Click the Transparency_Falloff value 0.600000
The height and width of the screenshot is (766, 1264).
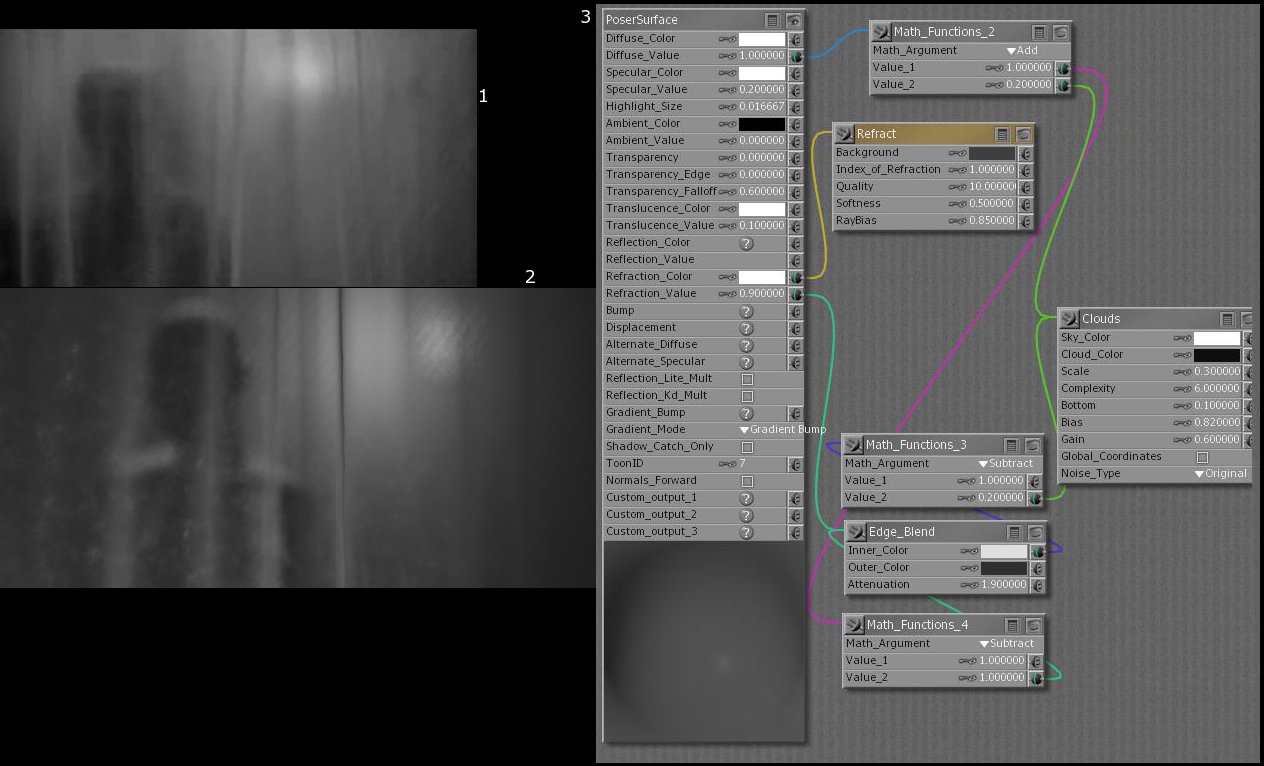762,192
